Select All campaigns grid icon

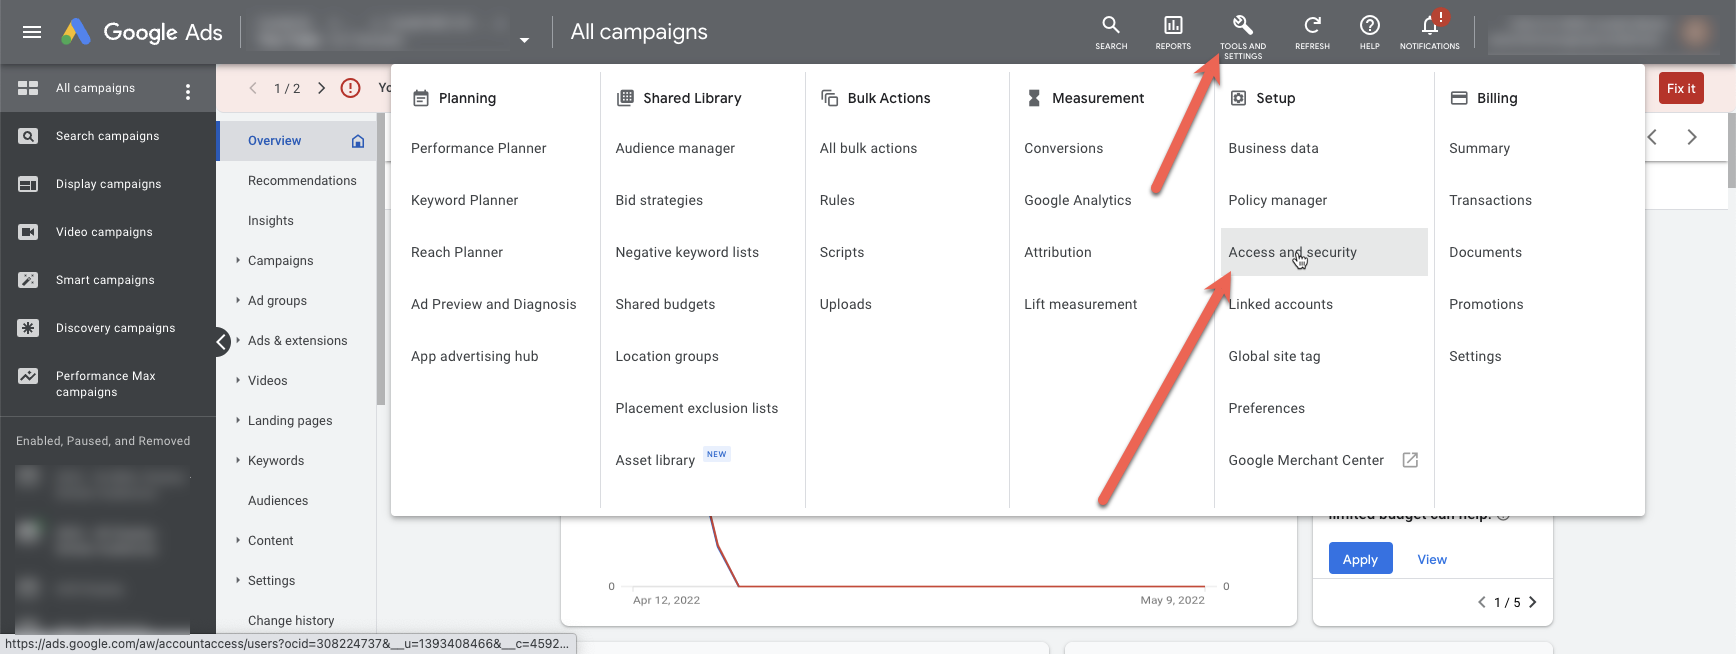pos(28,88)
